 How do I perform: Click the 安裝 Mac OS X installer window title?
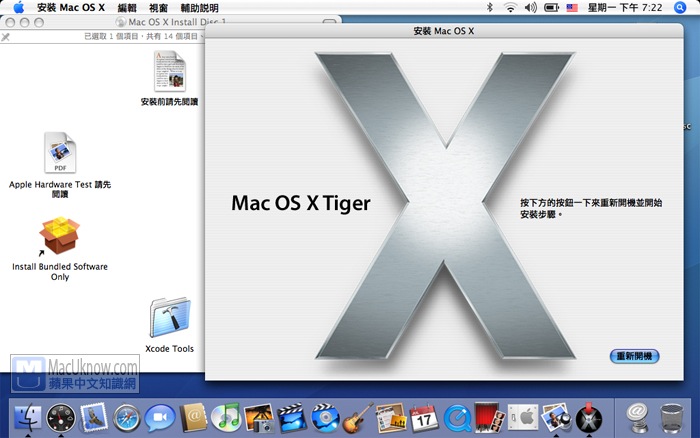pyautogui.click(x=443, y=31)
